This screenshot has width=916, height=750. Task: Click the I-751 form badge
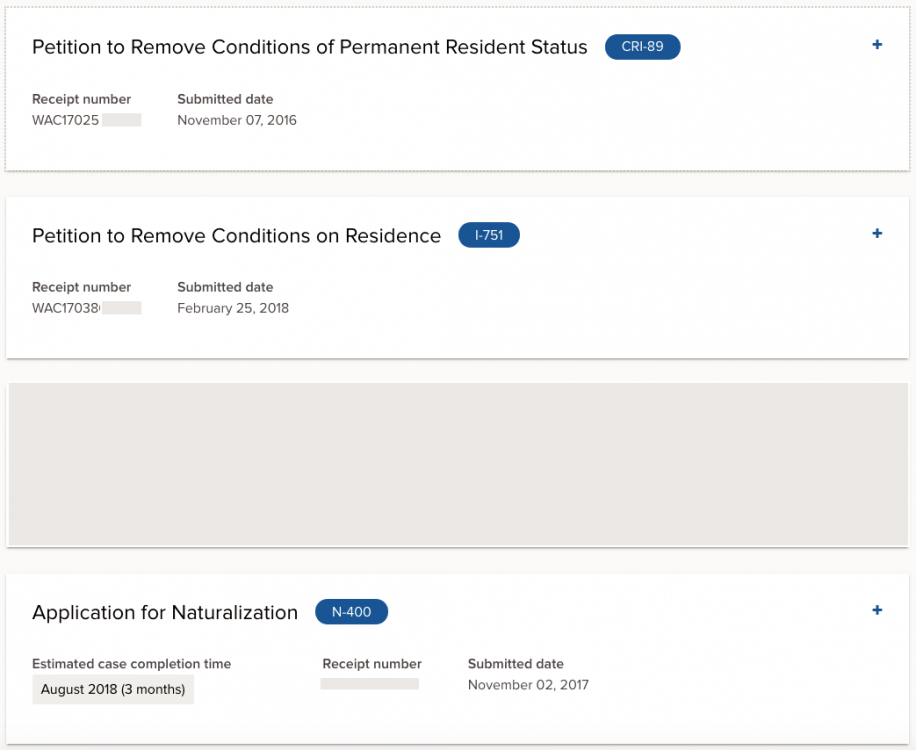489,235
